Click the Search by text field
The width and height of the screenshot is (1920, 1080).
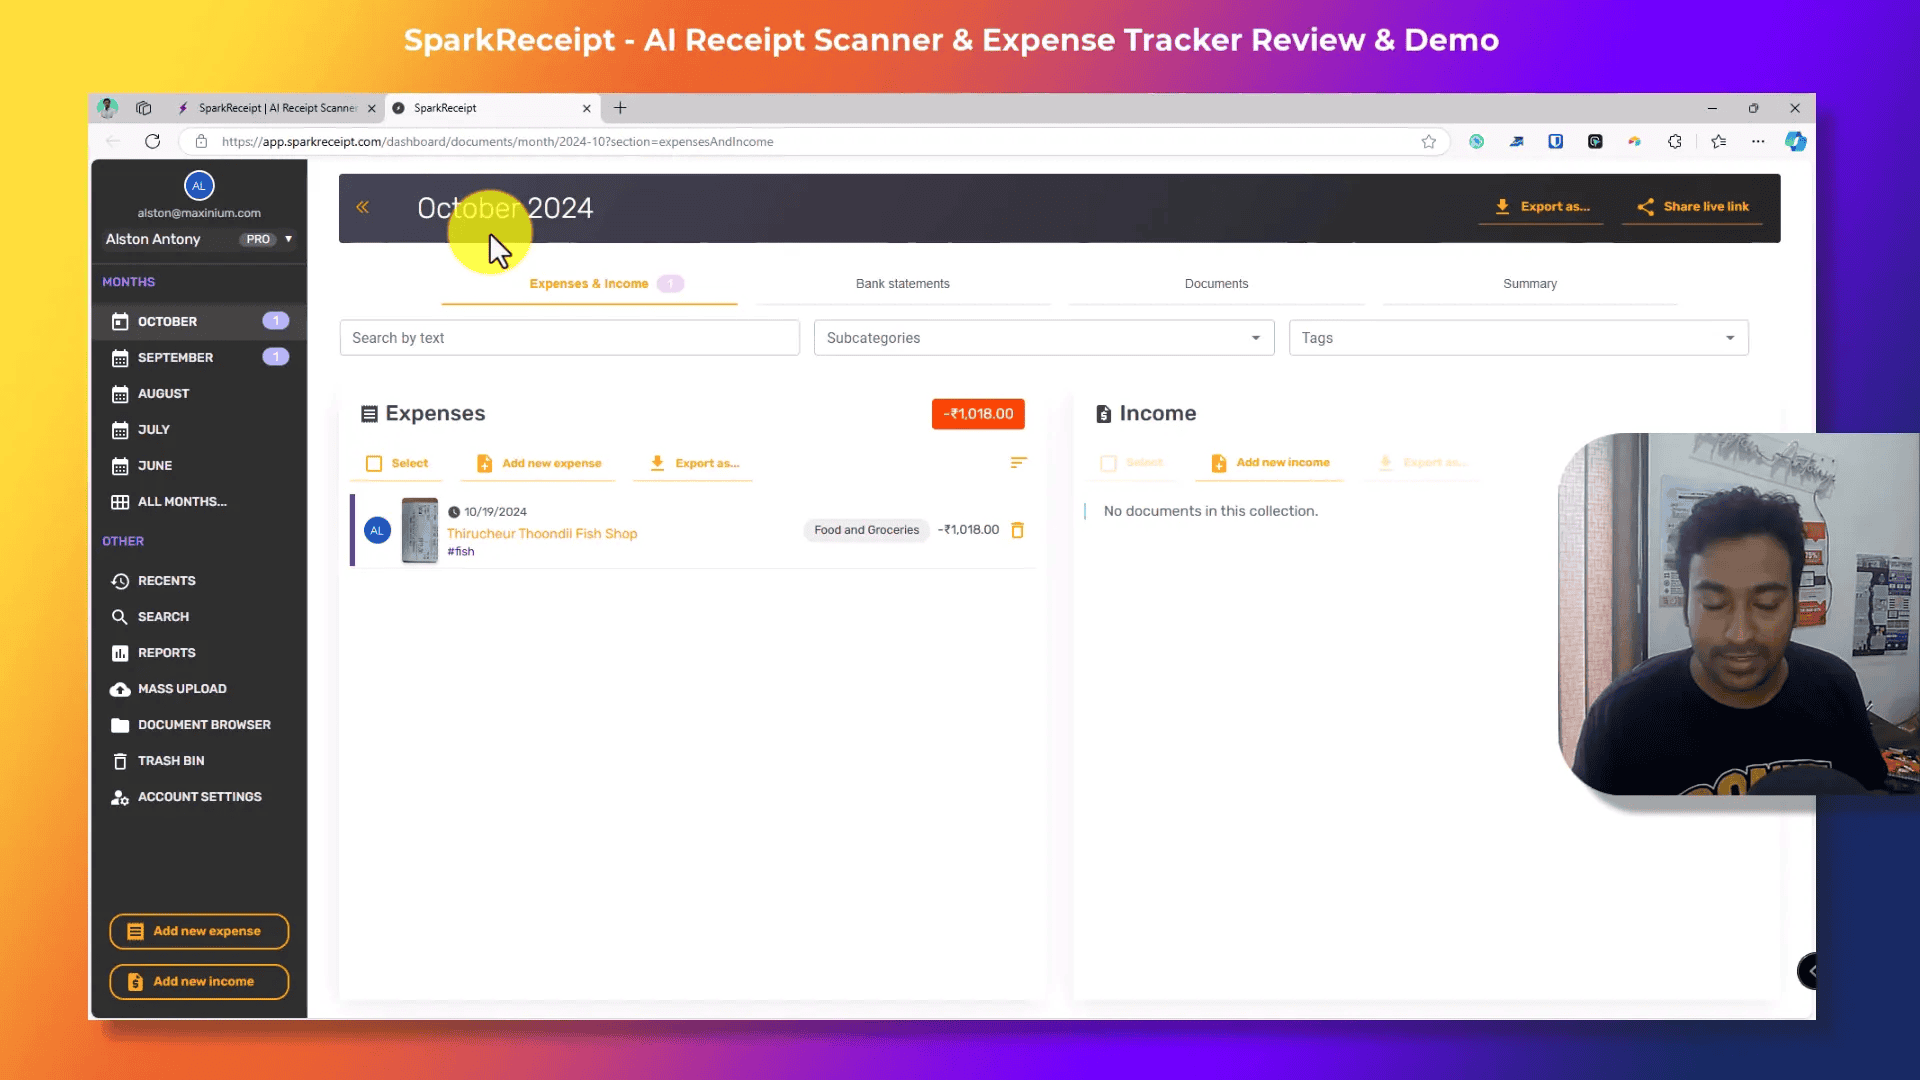tap(569, 338)
